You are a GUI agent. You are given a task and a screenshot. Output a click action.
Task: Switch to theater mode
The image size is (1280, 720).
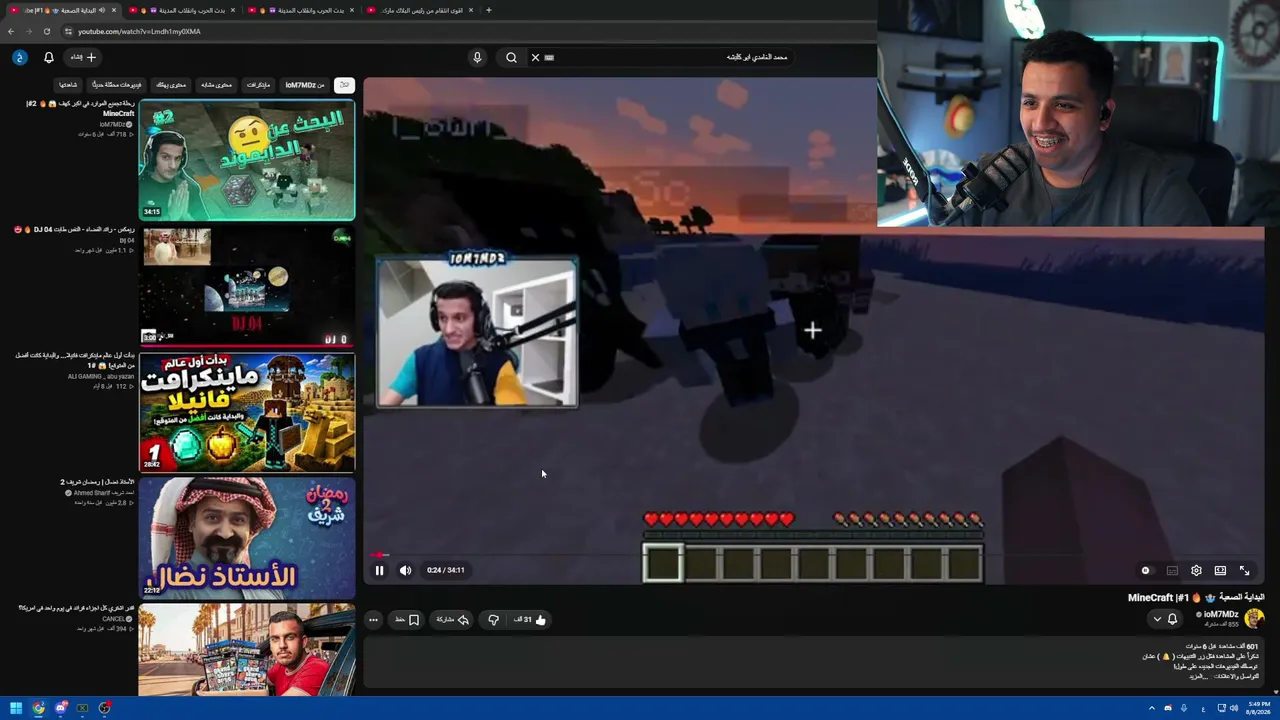click(x=1220, y=570)
